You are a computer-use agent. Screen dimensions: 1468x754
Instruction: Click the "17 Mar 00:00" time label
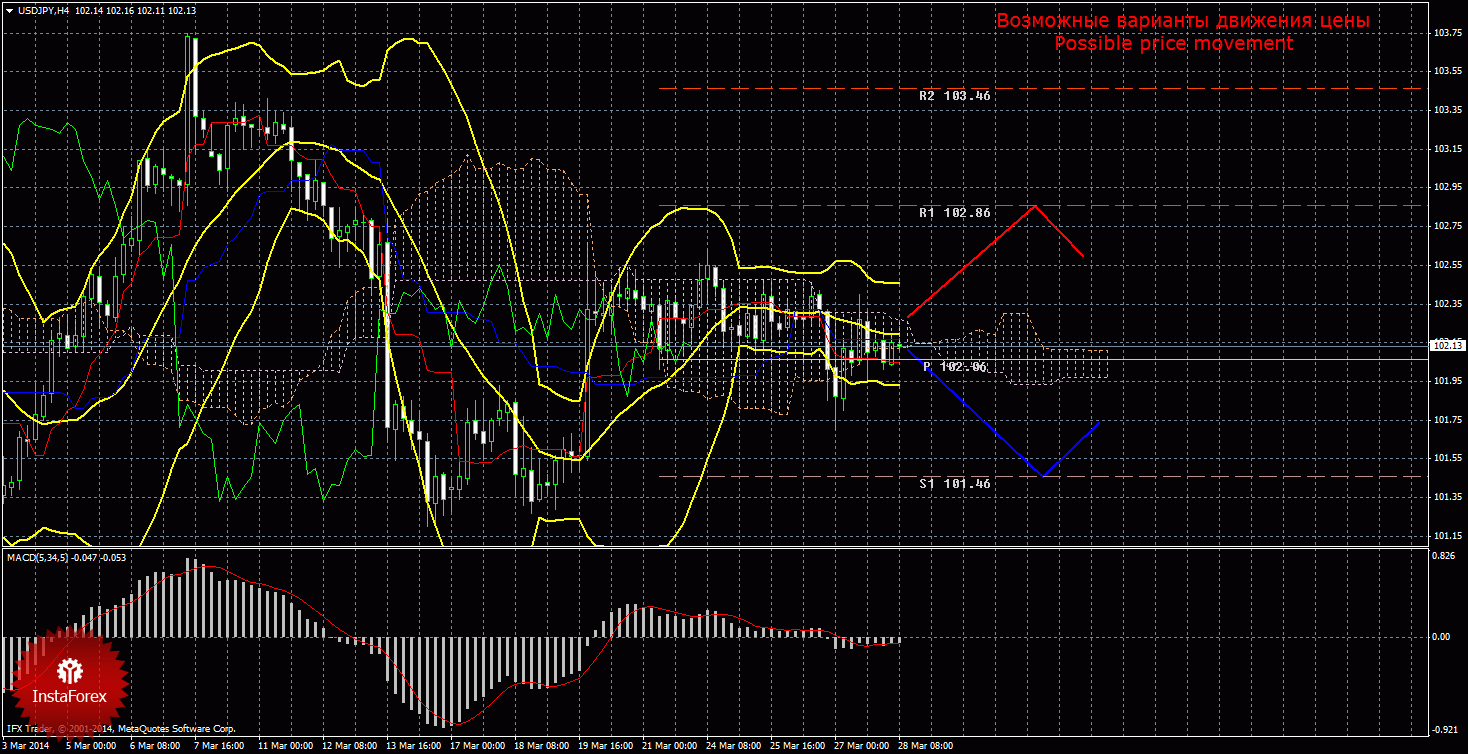click(x=477, y=746)
